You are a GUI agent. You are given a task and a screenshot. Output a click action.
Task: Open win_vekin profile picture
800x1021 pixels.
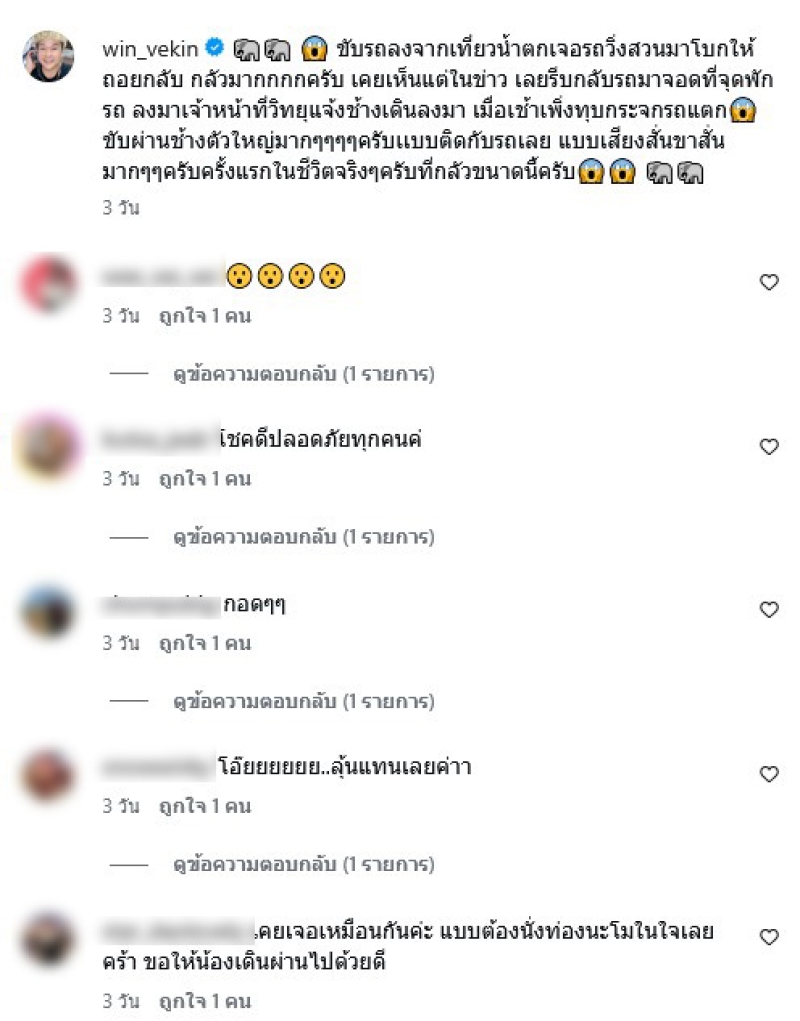(x=48, y=56)
